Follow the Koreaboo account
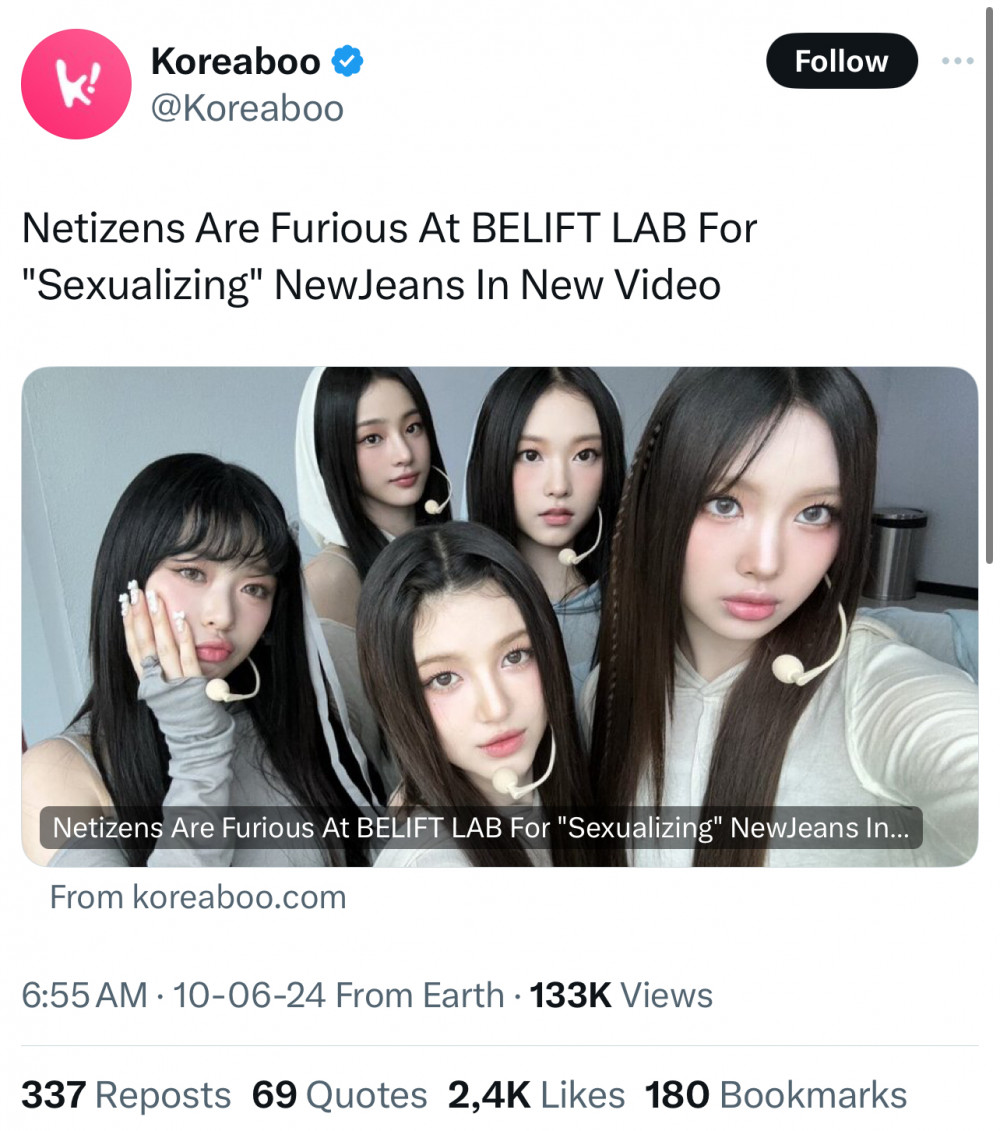This screenshot has height=1131, width=1000. 841,61
